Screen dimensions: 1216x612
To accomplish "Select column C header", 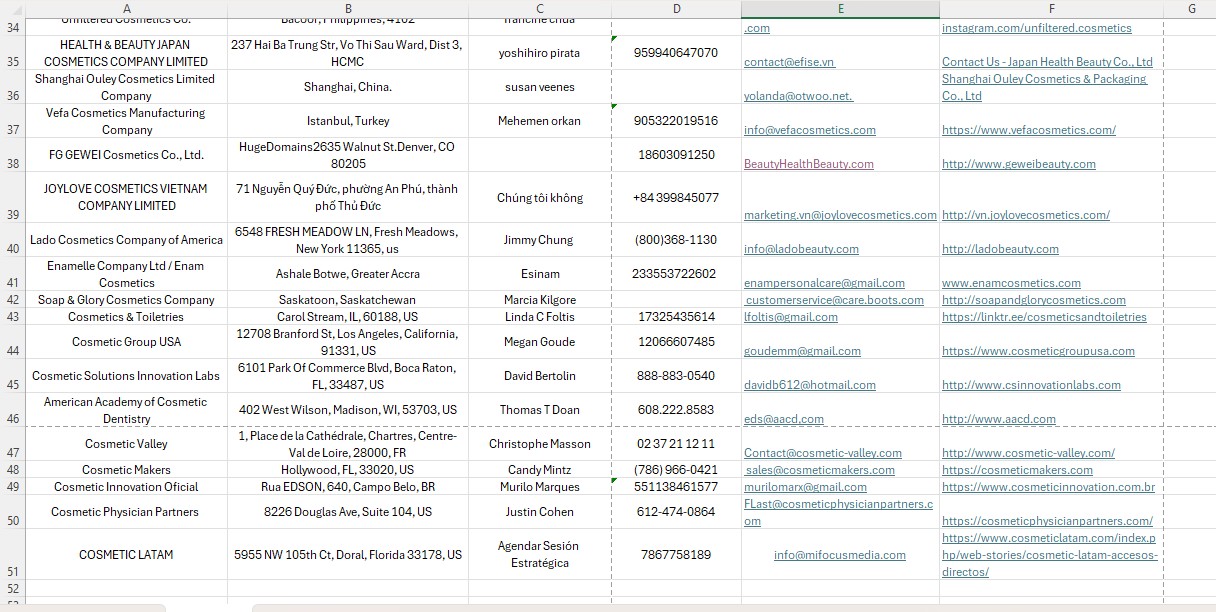I will (540, 9).
